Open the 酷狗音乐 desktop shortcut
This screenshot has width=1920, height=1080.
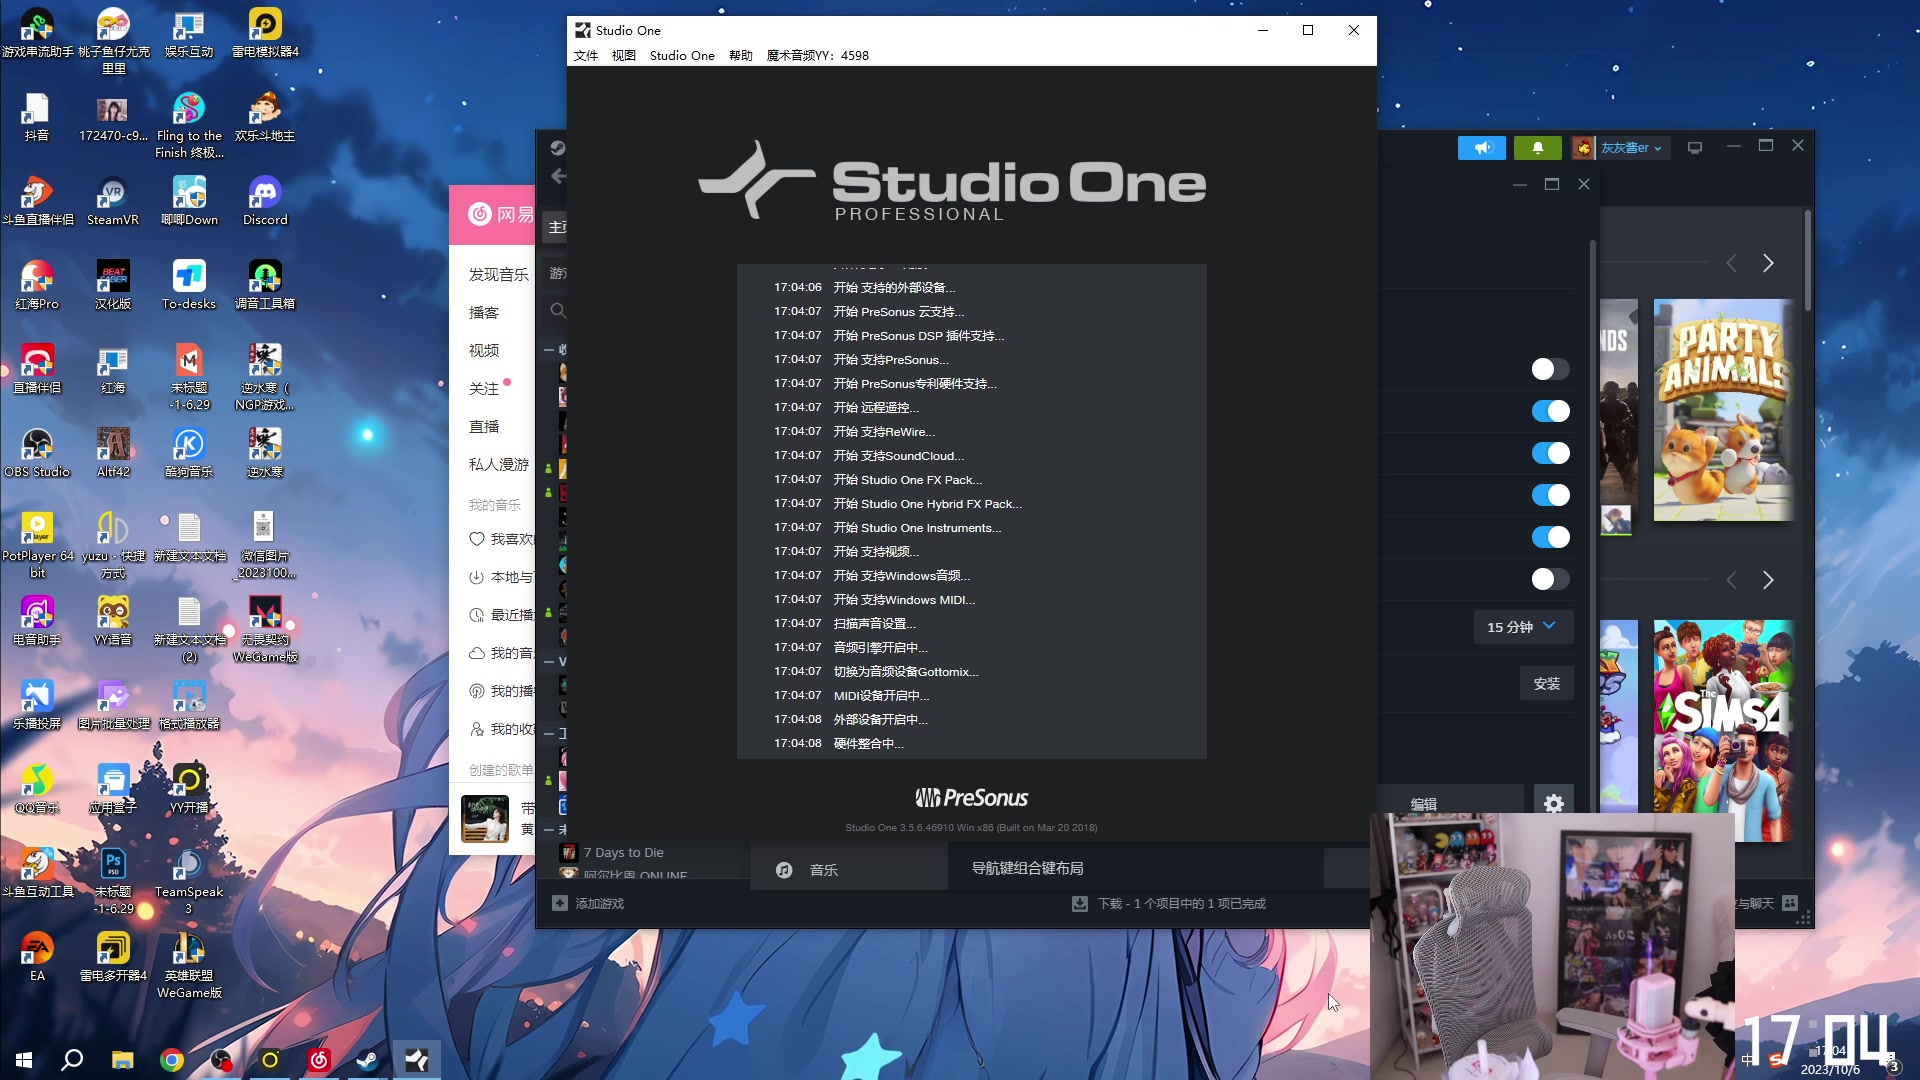pos(189,452)
